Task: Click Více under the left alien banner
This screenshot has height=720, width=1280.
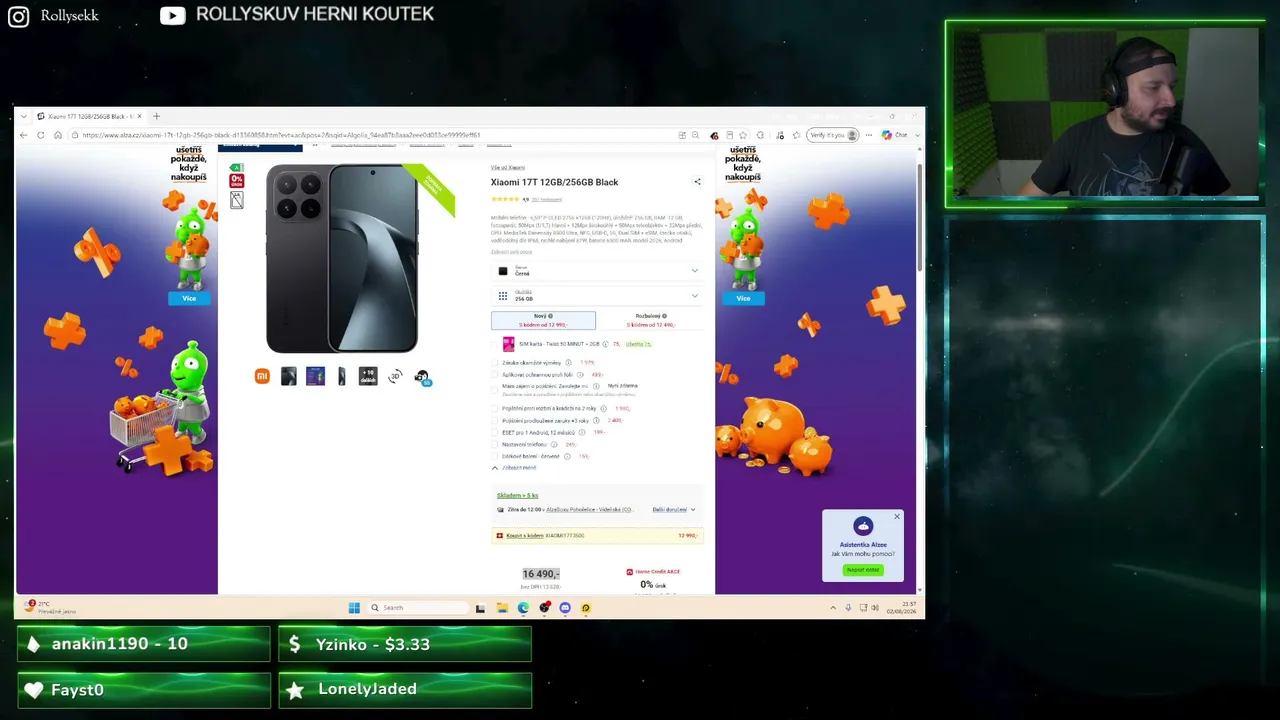Action: click(x=189, y=298)
